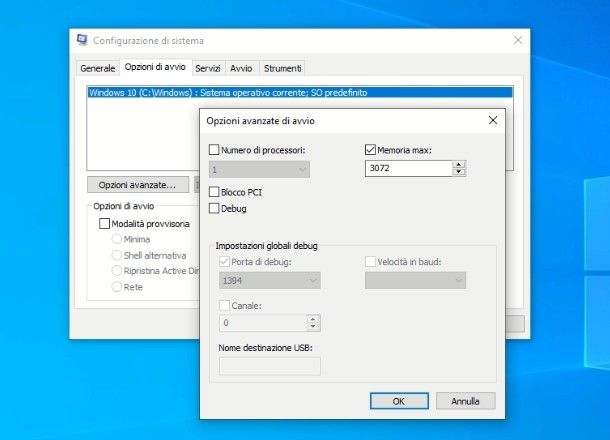Enable the Debug checkbox
The height and width of the screenshot is (440, 610).
coord(214,208)
